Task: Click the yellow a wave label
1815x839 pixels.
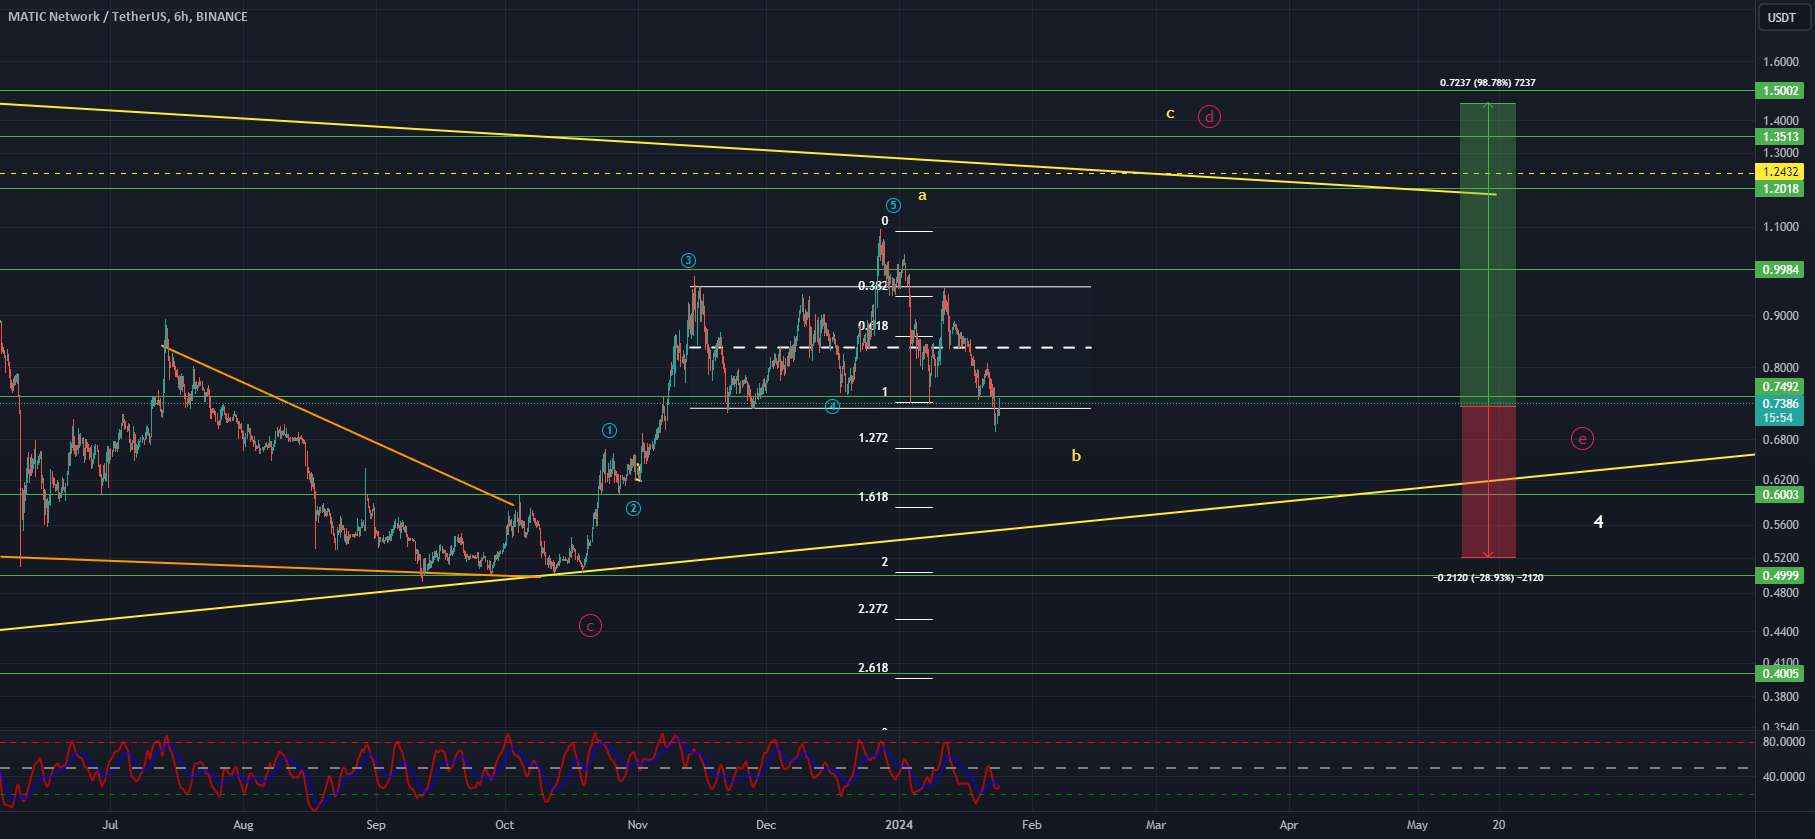Action: [x=922, y=196]
